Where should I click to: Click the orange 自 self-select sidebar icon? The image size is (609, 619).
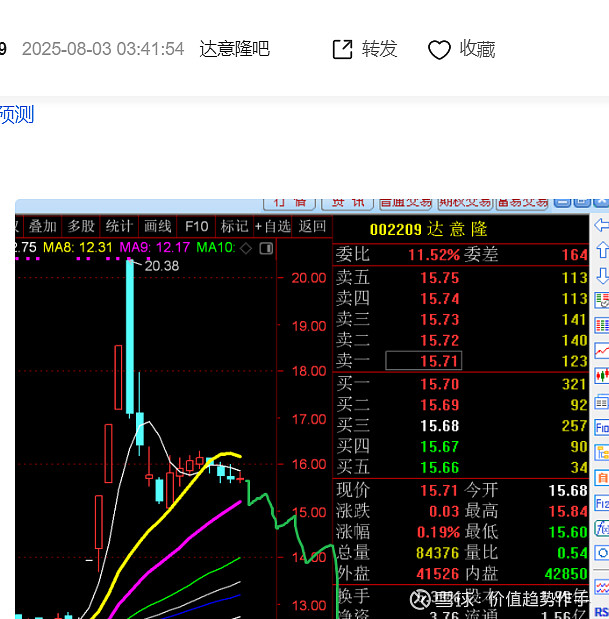coord(602,478)
